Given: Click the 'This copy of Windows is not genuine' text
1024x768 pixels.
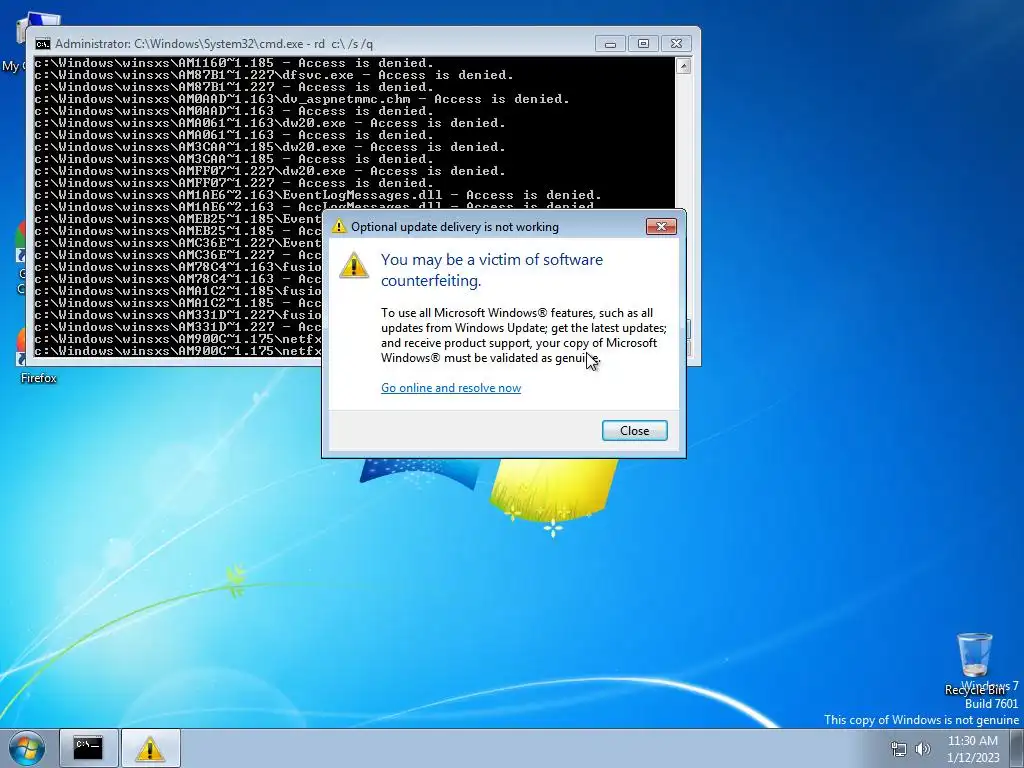Looking at the screenshot, I should (x=921, y=720).
